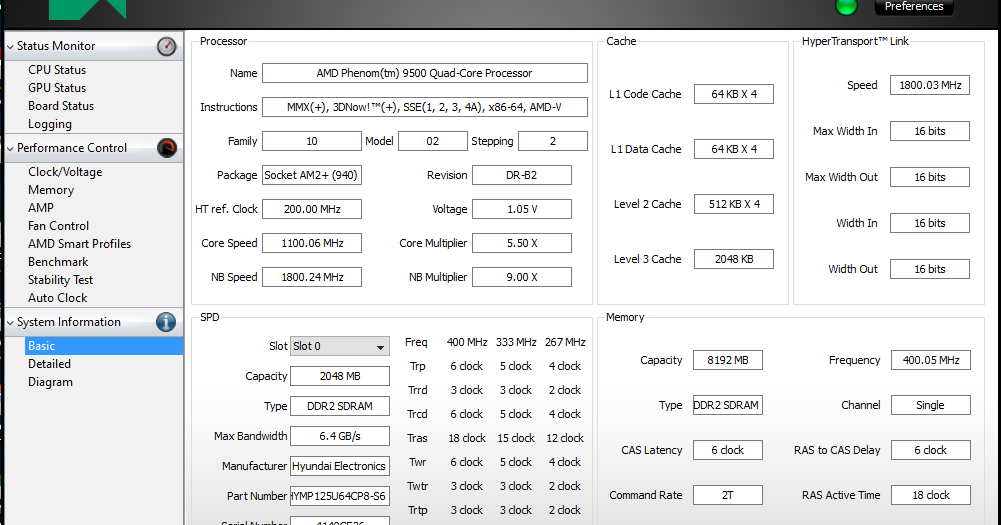Click the L1 Data Cache value
The height and width of the screenshot is (525, 1001).
tap(734, 149)
